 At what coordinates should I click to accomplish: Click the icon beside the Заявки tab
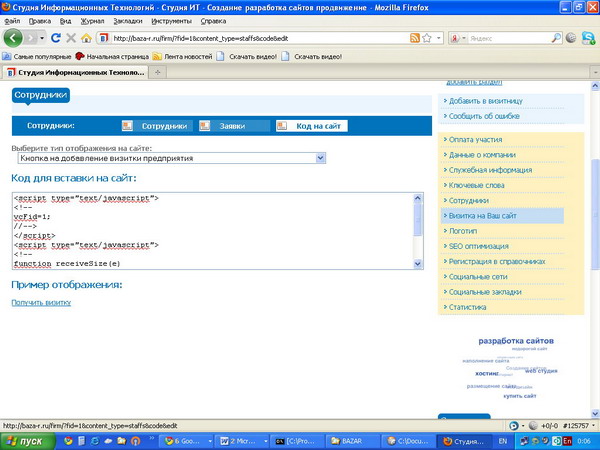pyautogui.click(x=205, y=126)
